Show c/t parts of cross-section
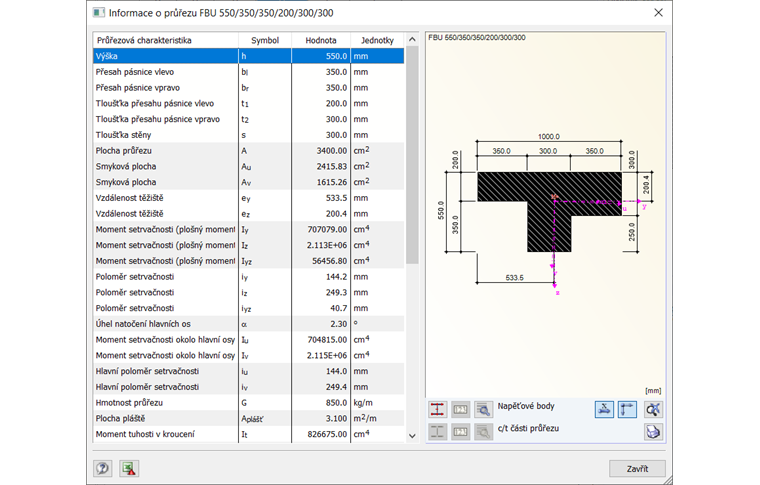This screenshot has height=485, width=760. tap(438, 431)
